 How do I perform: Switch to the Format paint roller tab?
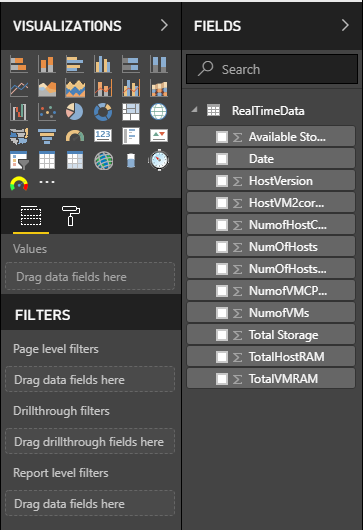point(71,216)
